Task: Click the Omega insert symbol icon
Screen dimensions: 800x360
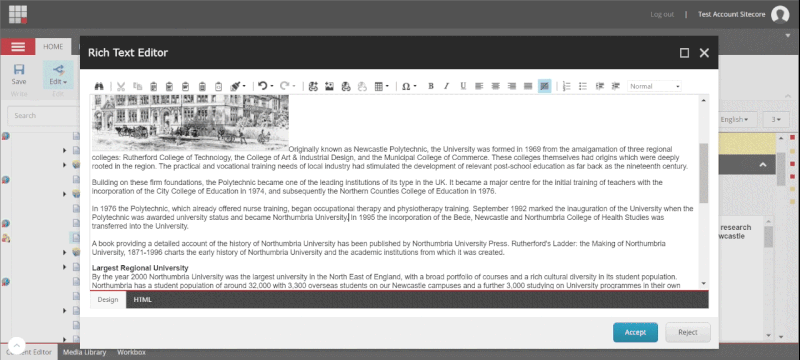Action: coord(406,87)
